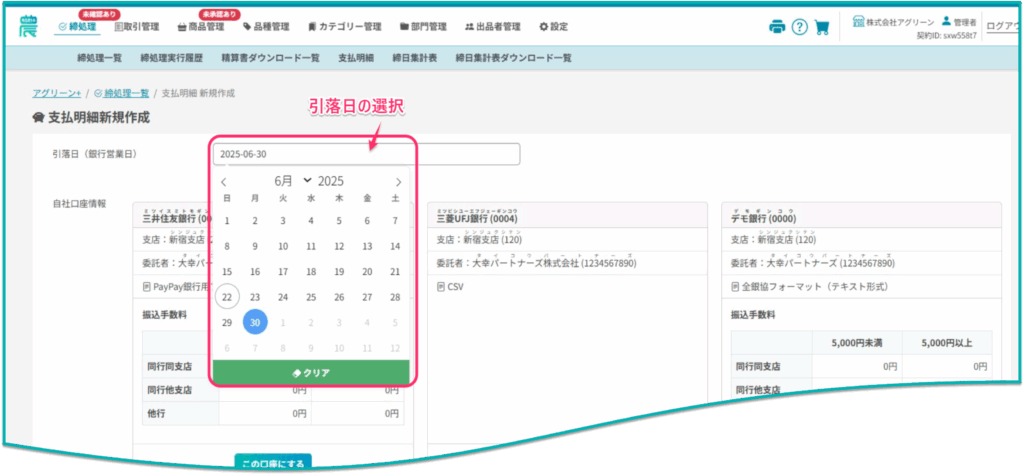Select June 29 in the calendar

pyautogui.click(x=227, y=323)
